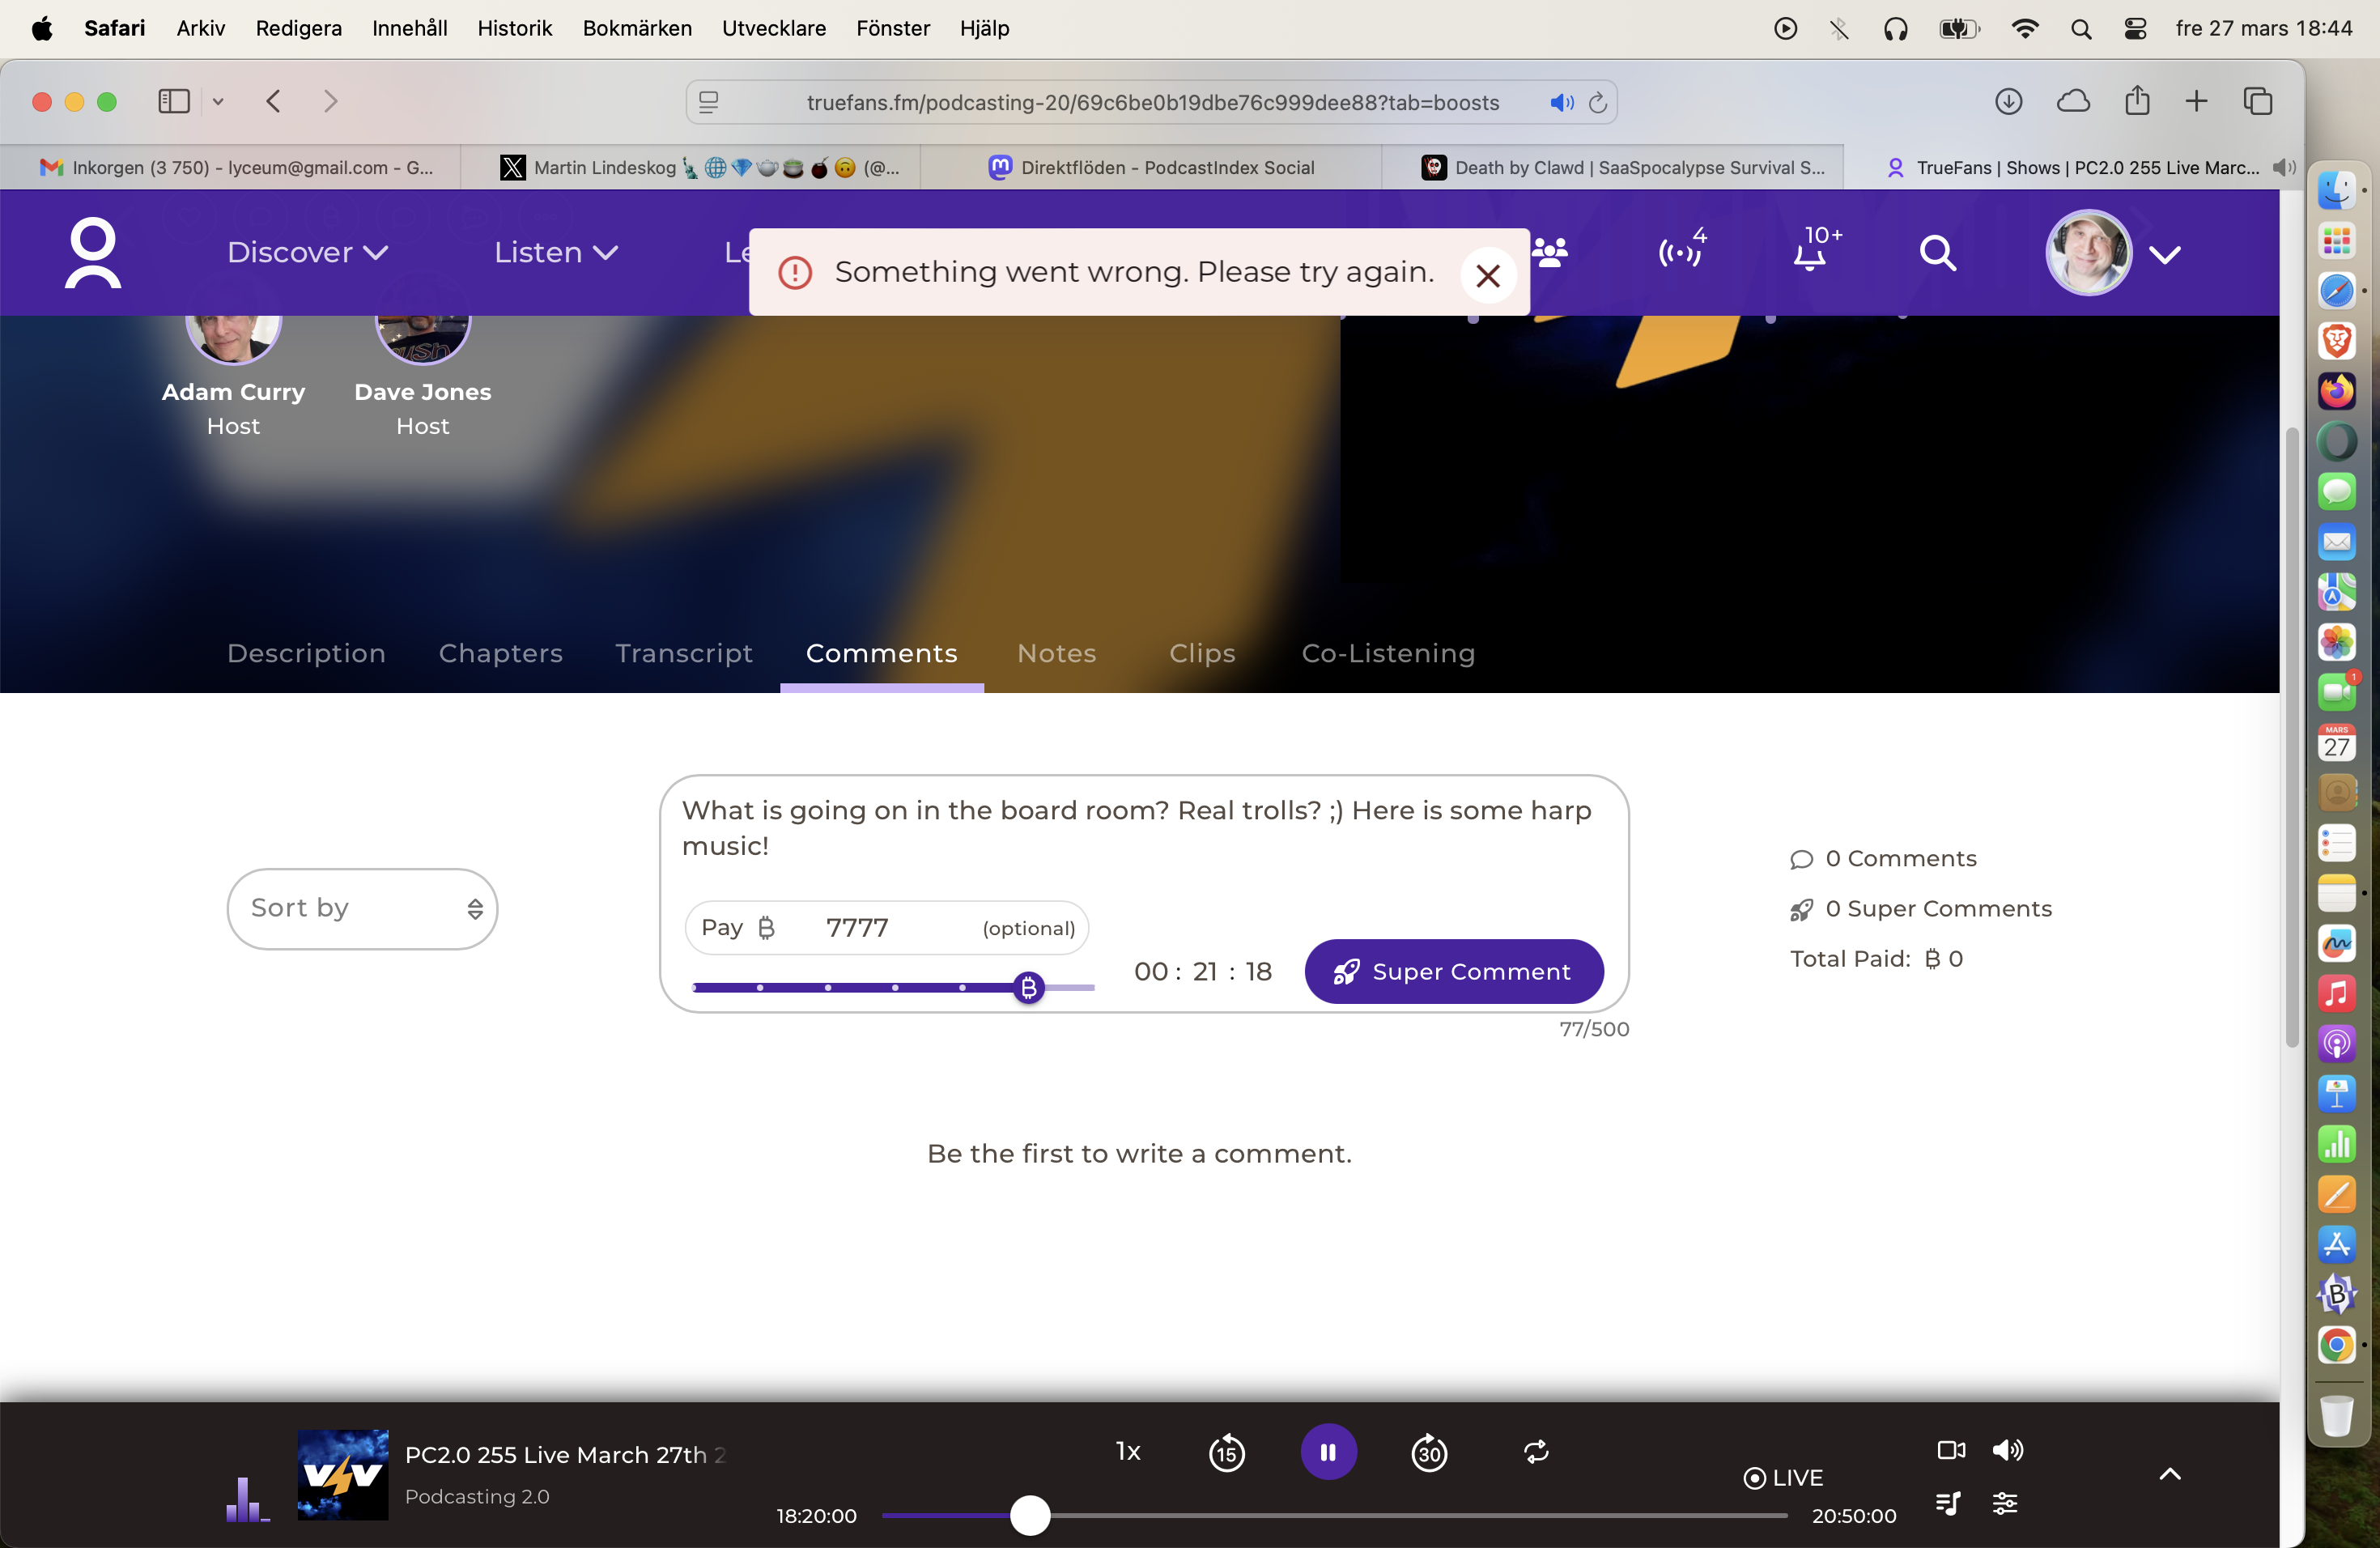
Task: Open search with the magnifier icon
Action: tap(1937, 253)
